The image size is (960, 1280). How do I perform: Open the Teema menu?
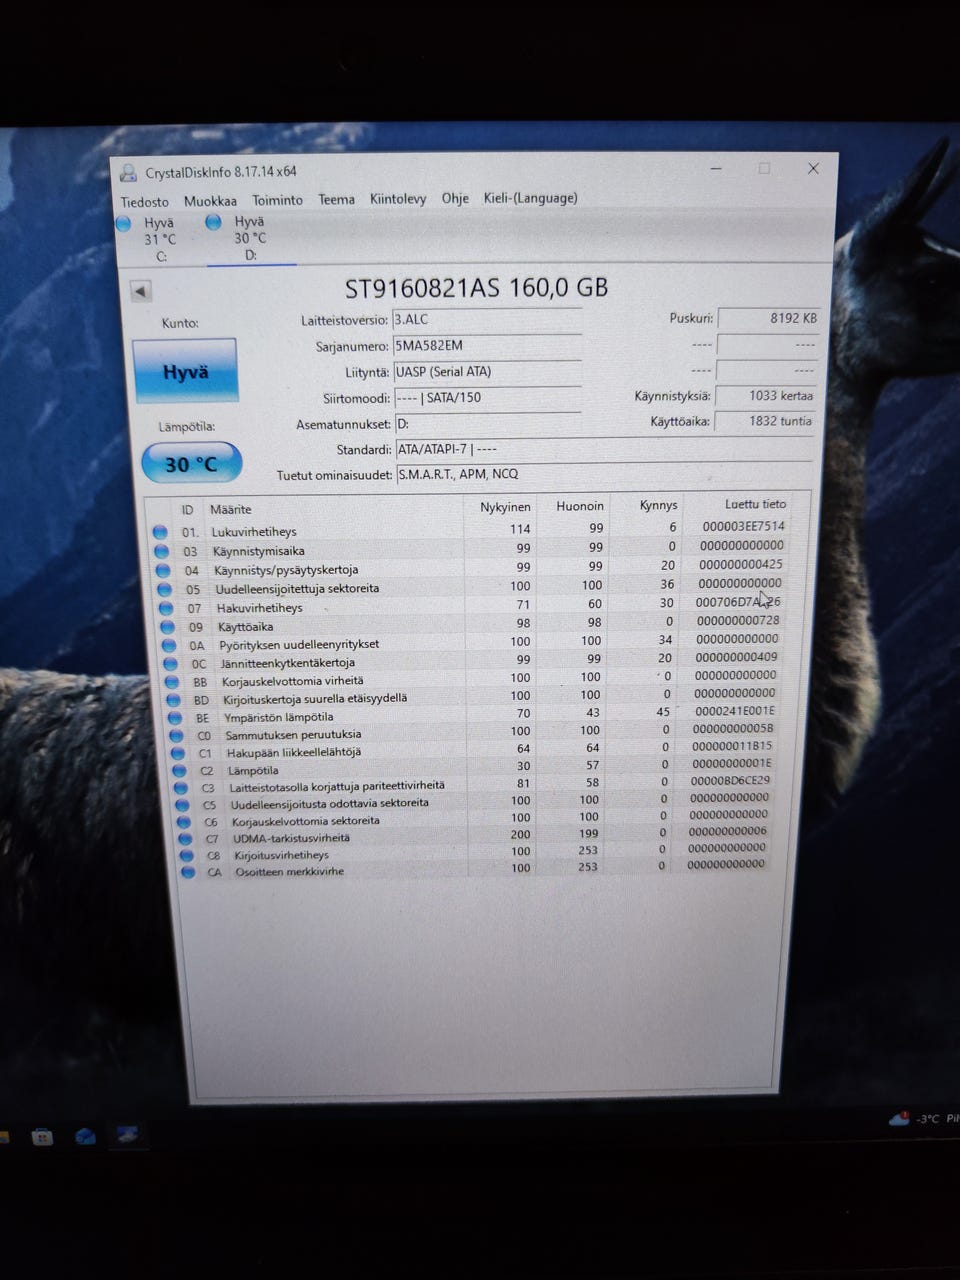point(336,199)
